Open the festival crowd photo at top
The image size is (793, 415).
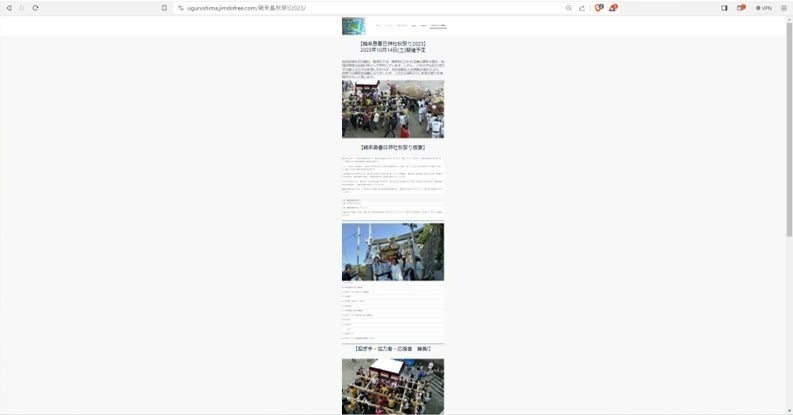coord(392,109)
